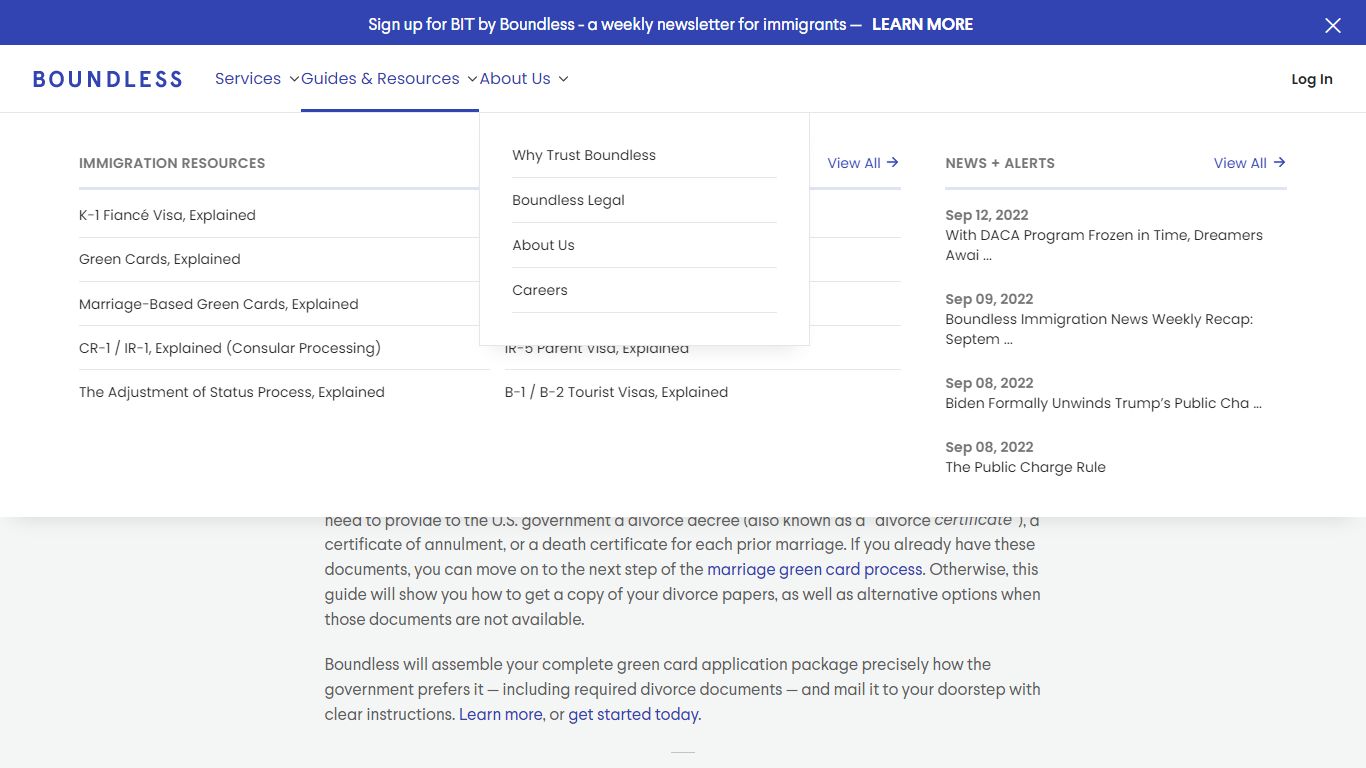Screen dimensions: 1366x768
Task: Expand the Services chevron arrow
Action: (294, 79)
